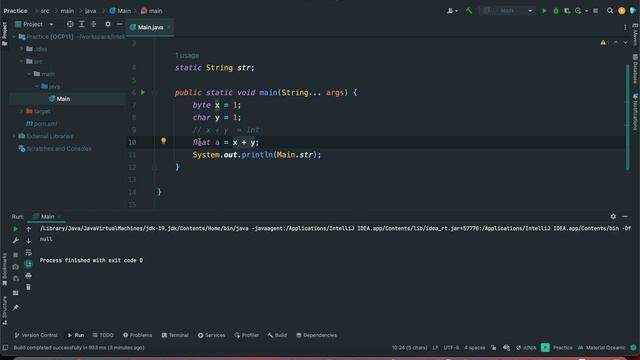Go to next highlighted problem arrow
Screen dimensions: 640x360
(x=625, y=42)
